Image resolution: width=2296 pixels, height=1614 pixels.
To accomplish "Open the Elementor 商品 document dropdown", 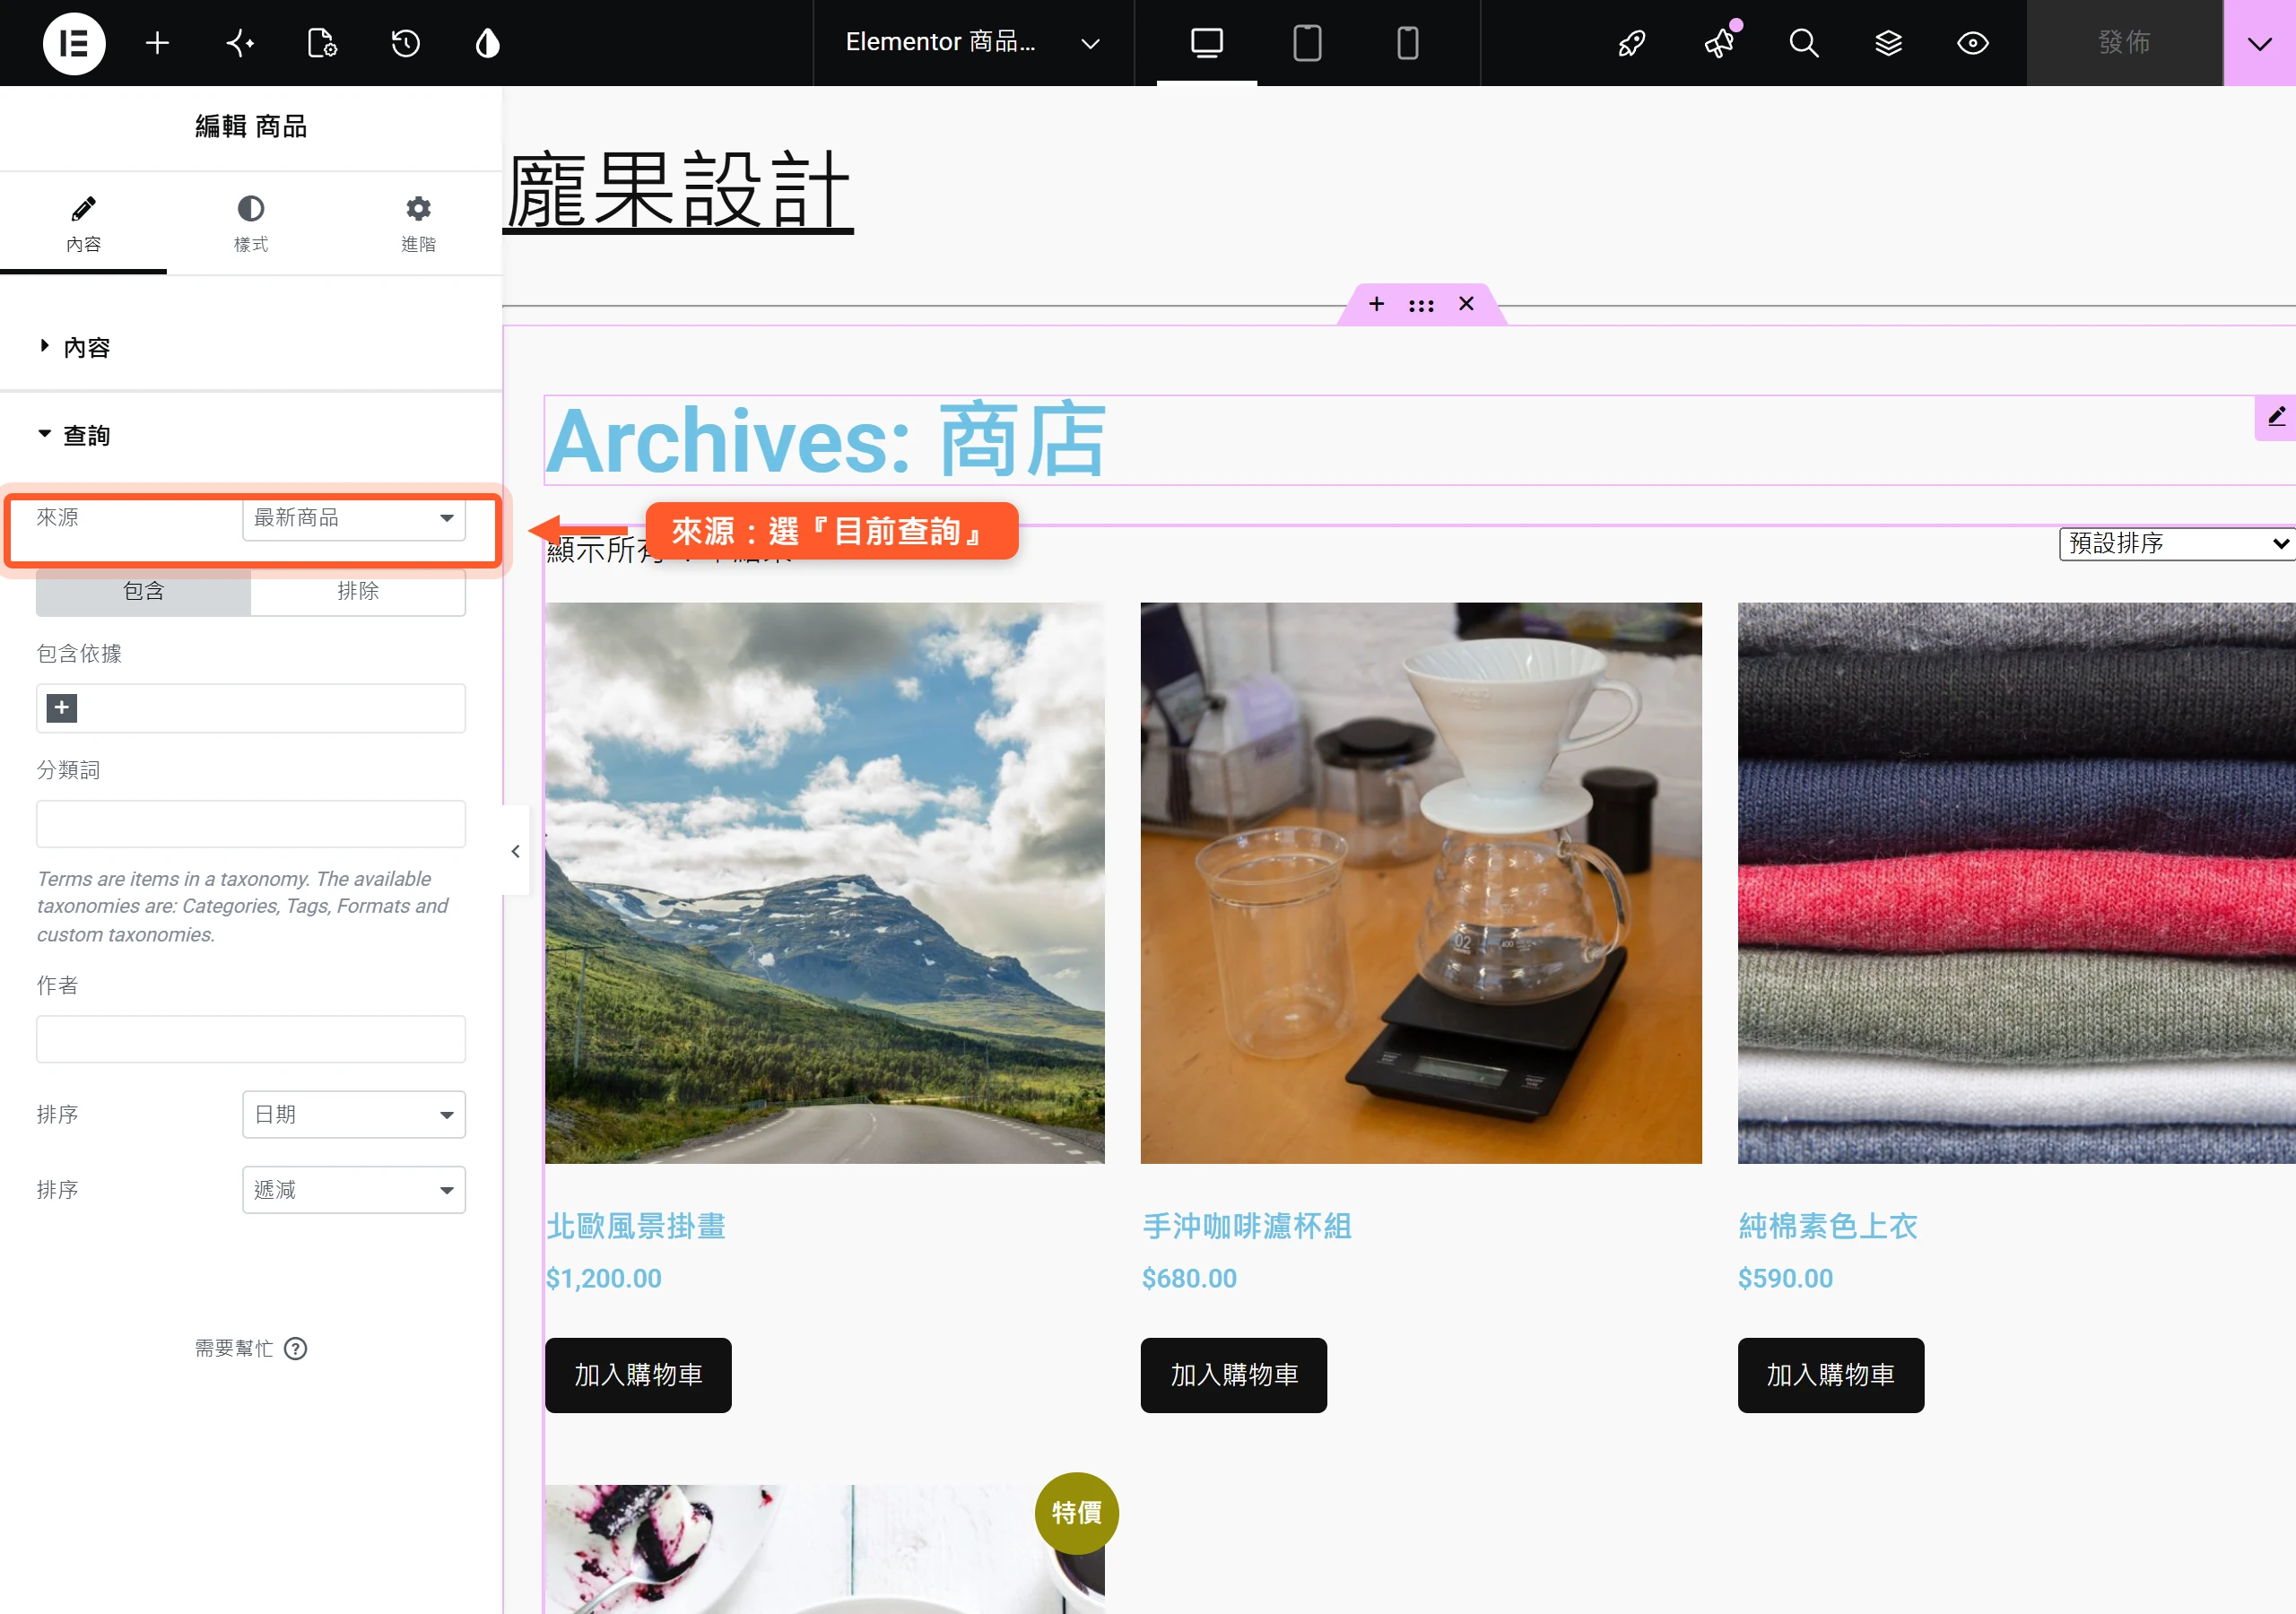I will [x=973, y=43].
